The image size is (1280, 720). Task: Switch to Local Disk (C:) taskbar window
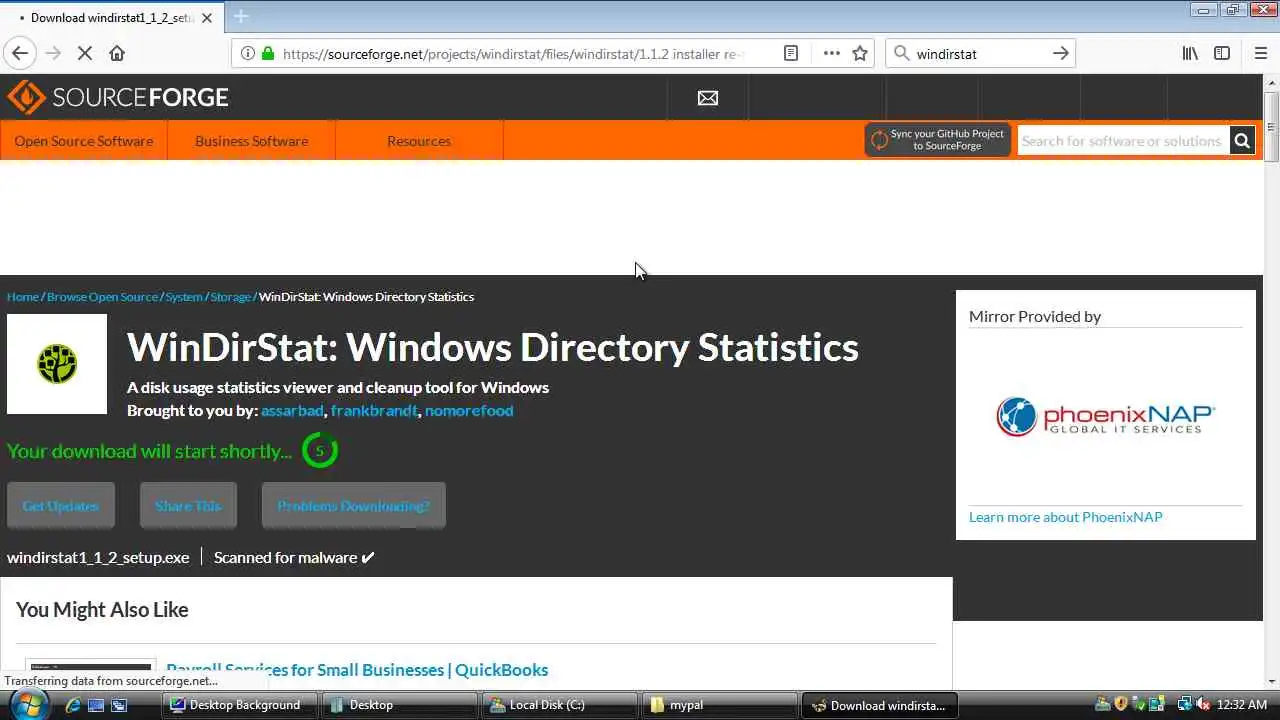tap(559, 705)
